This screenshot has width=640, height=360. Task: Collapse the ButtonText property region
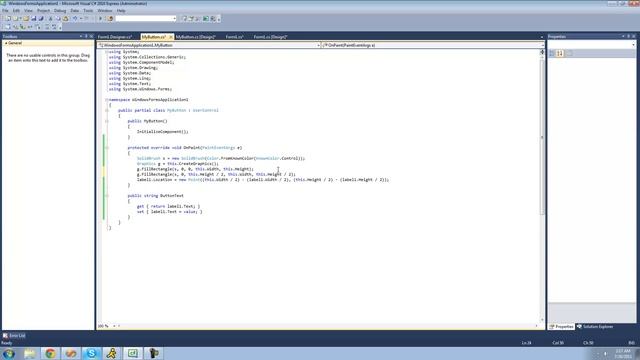pyautogui.click(x=107, y=196)
